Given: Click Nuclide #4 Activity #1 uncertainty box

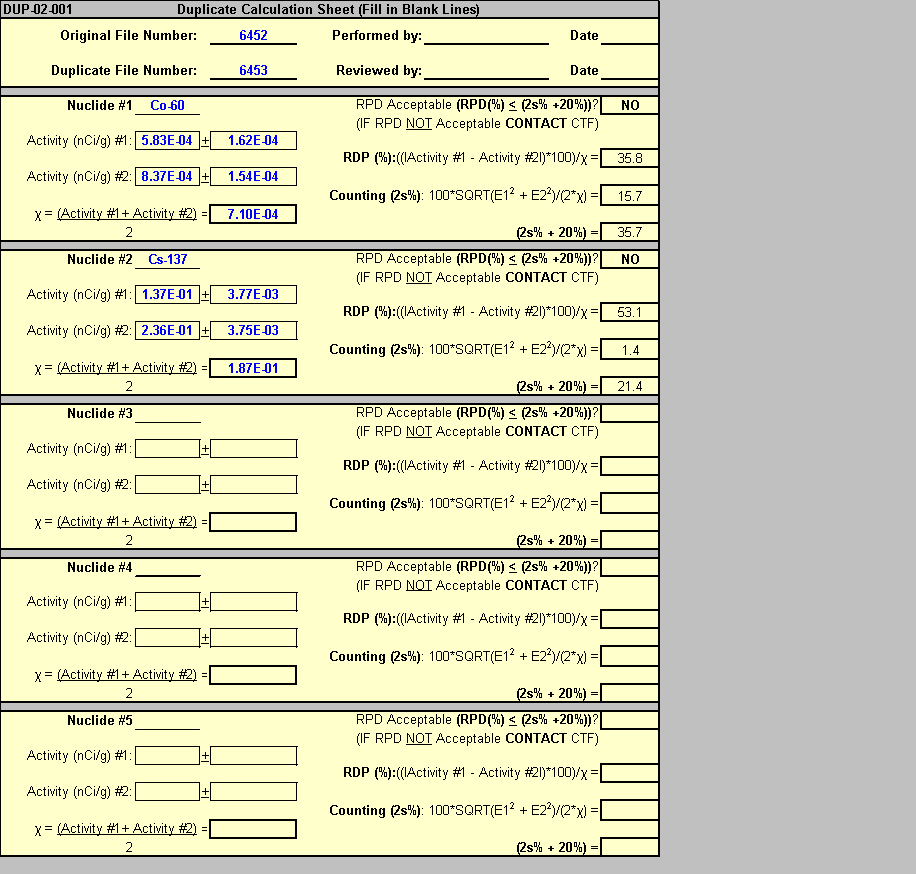Looking at the screenshot, I should click(253, 602).
